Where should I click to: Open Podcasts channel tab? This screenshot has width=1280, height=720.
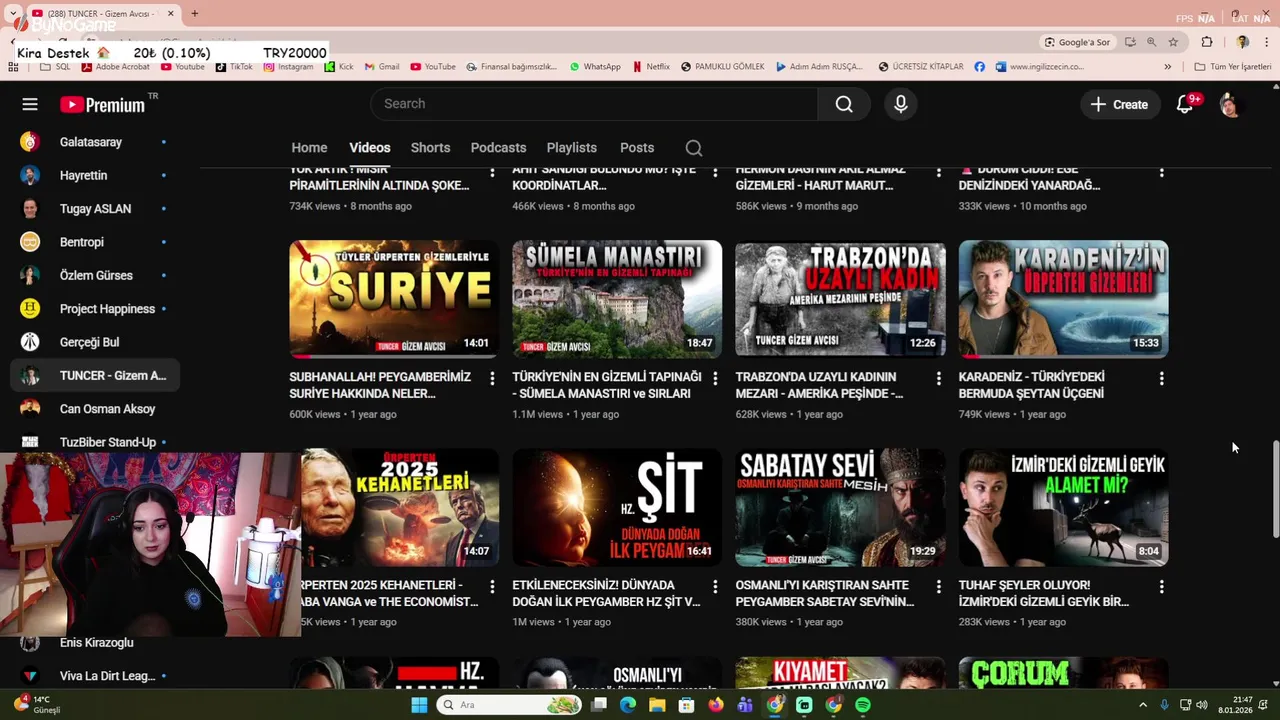[498, 148]
